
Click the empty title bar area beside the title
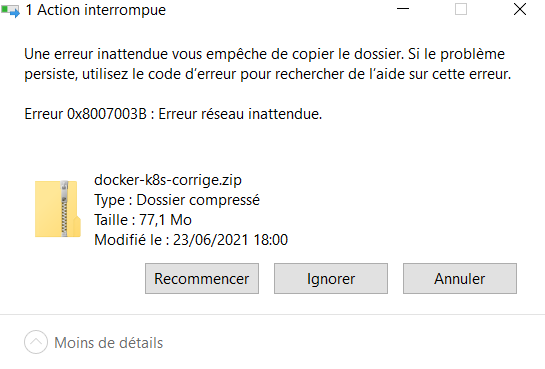(x=278, y=10)
